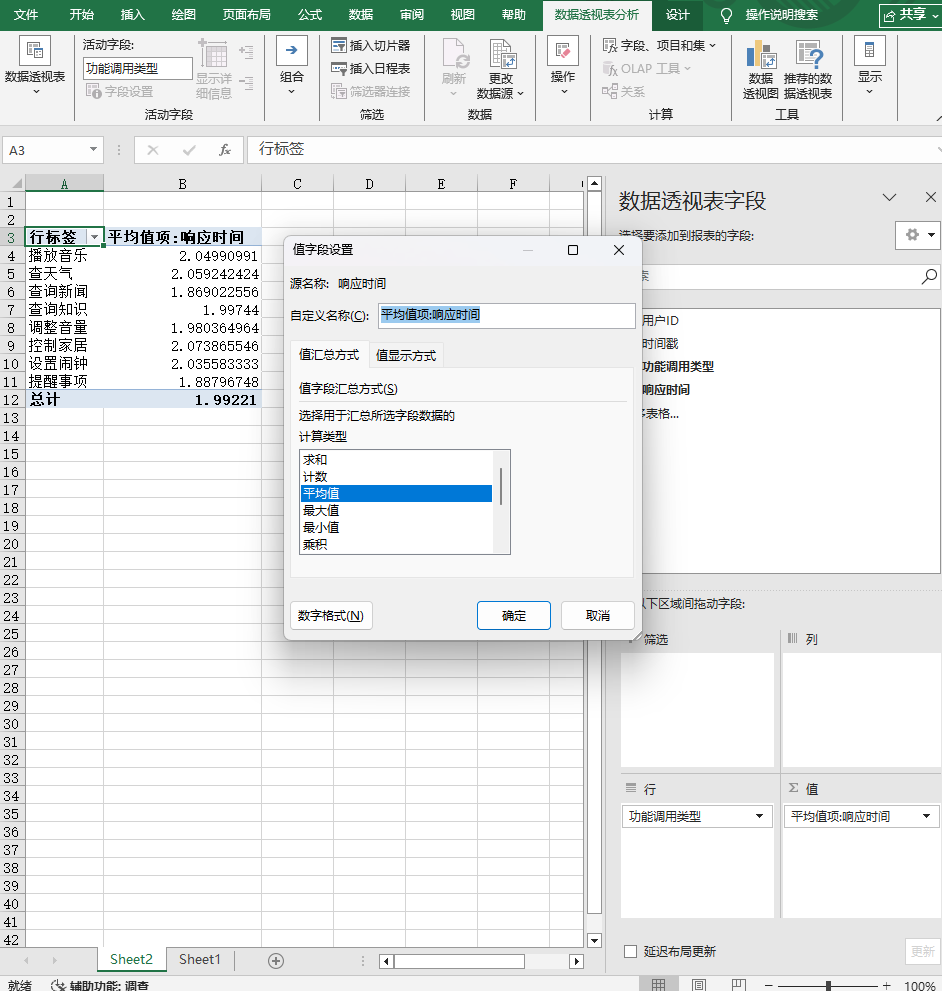Viewport: 942px width, 991px height.
Task: Click the 共享 share button
Action: [910, 15]
